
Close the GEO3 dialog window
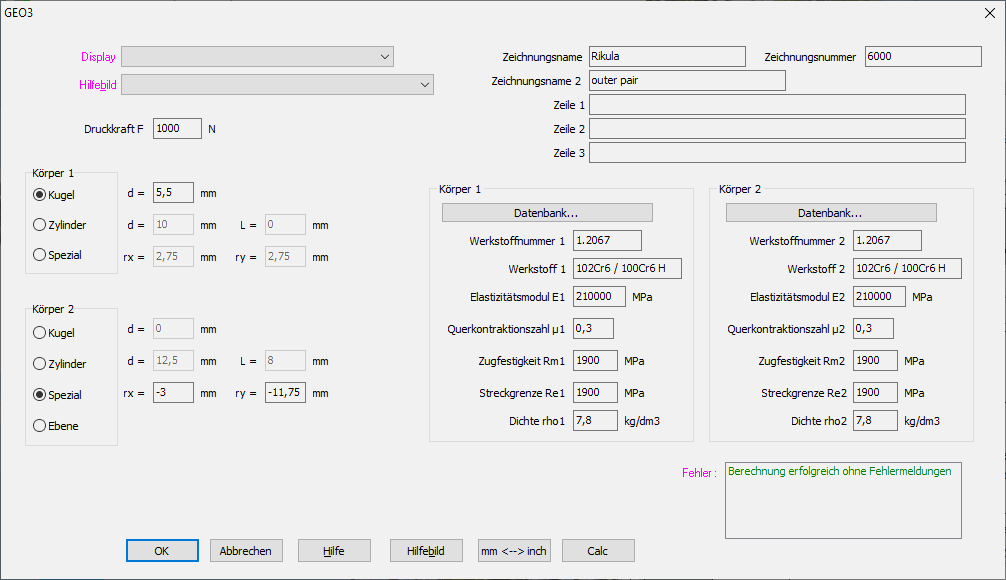click(x=990, y=12)
